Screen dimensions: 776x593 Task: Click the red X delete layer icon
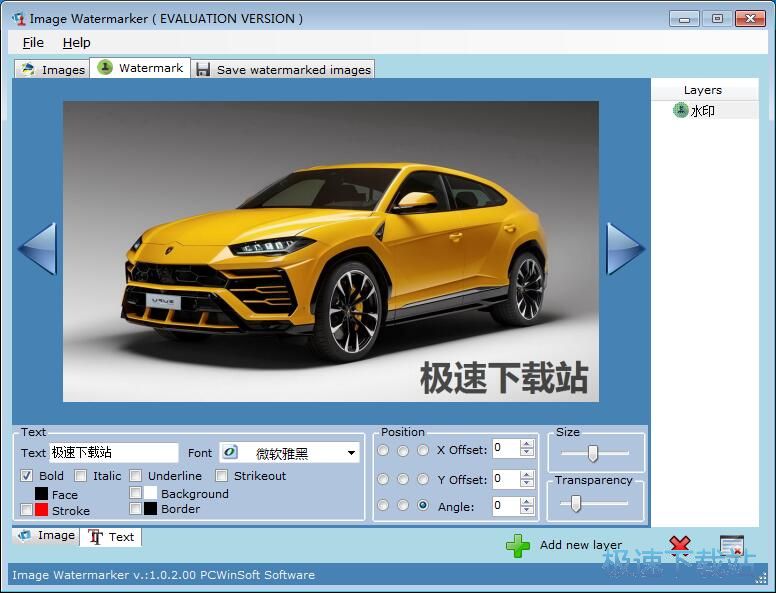click(x=680, y=546)
